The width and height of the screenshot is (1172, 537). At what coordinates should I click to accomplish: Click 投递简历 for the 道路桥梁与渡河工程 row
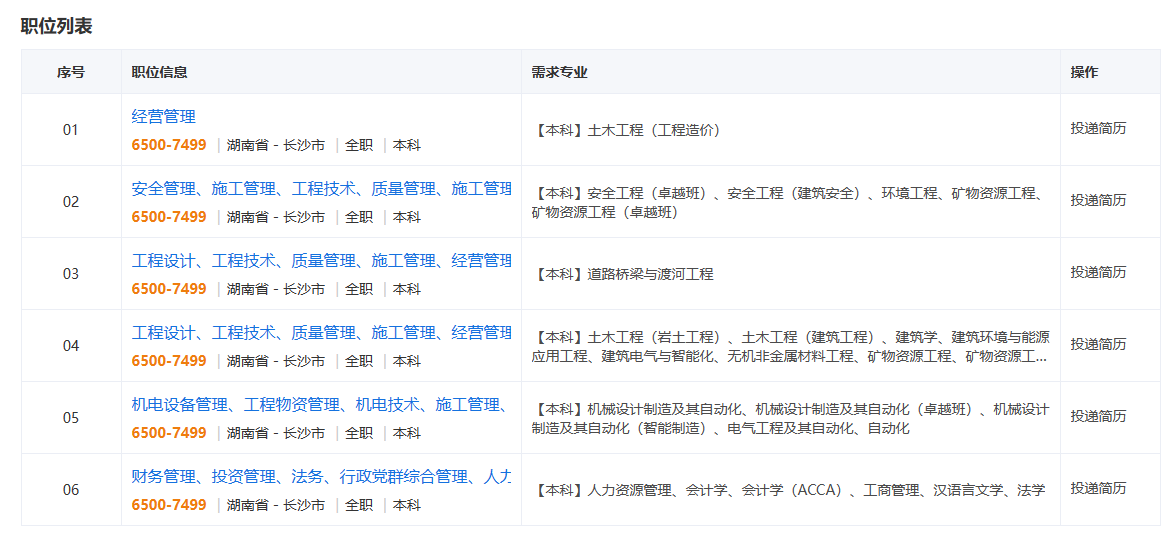tap(1098, 272)
